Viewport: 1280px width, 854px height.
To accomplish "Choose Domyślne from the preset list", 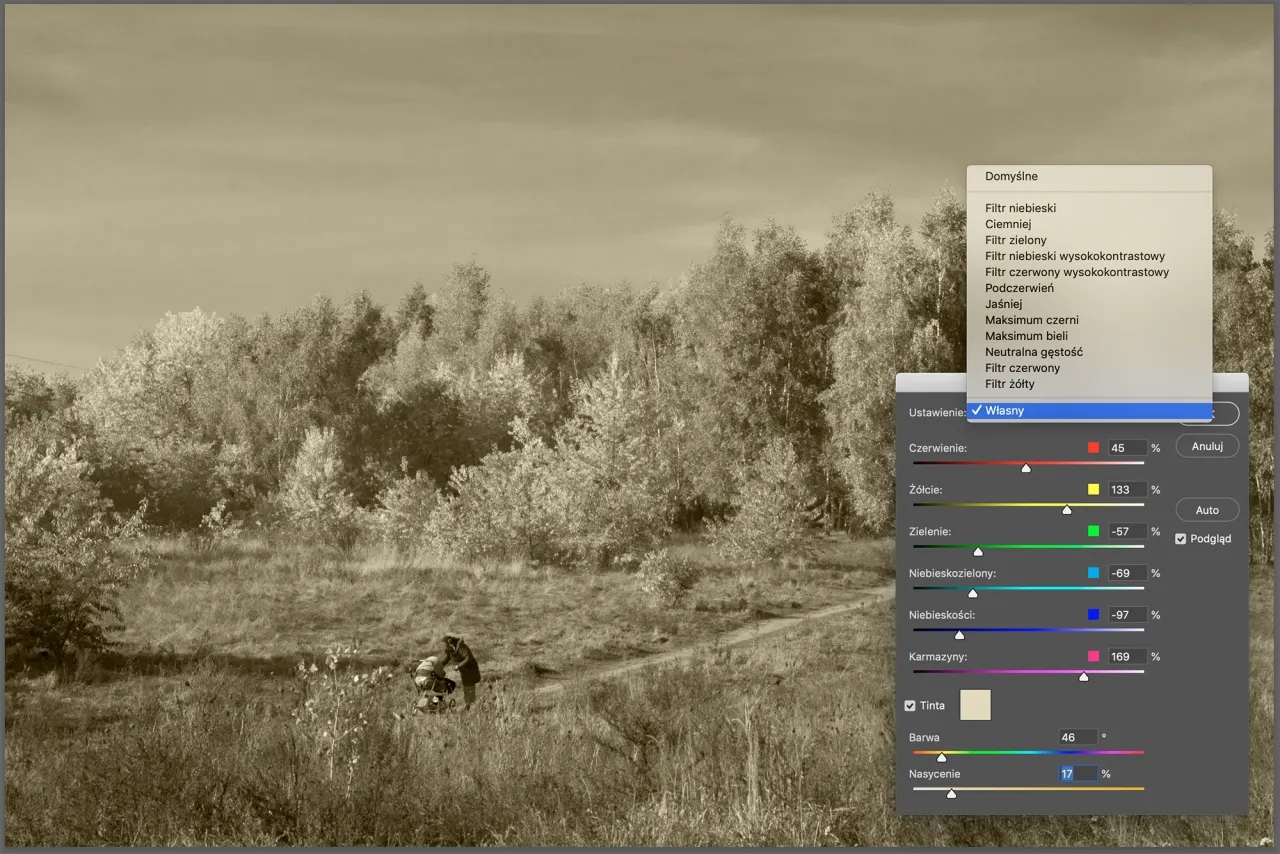I will coord(1011,176).
